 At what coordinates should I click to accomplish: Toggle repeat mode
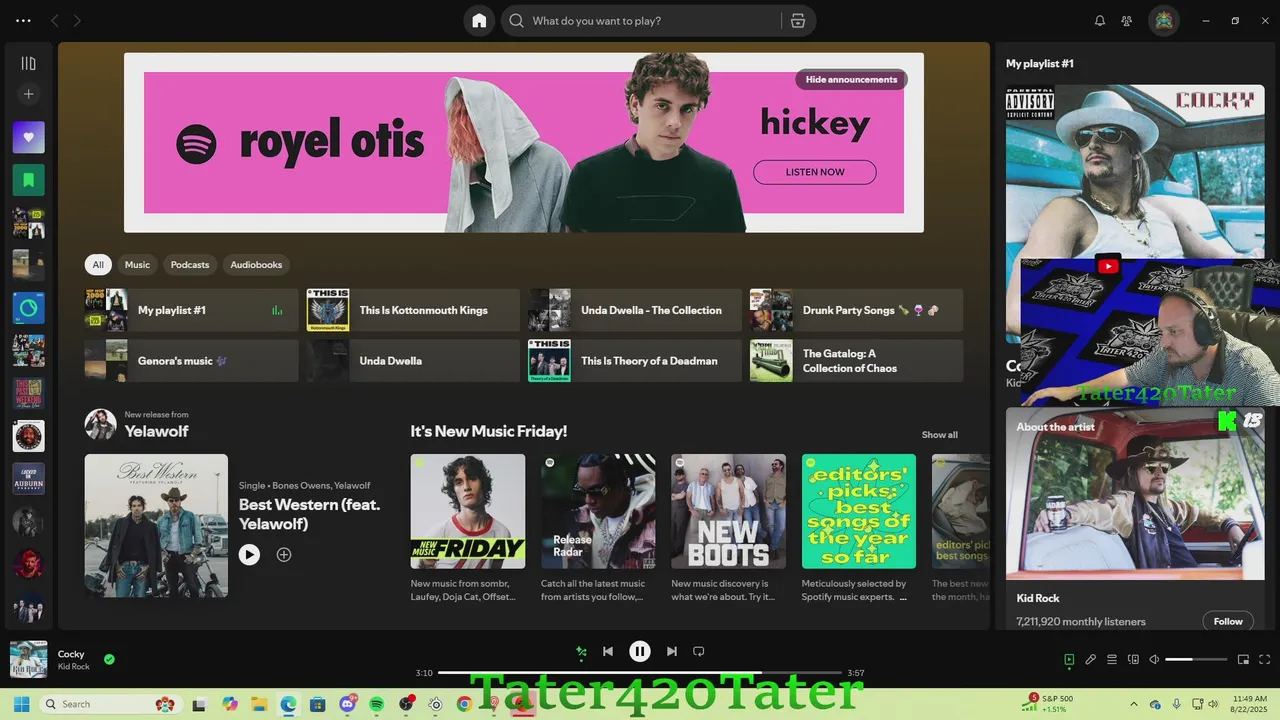pos(699,652)
